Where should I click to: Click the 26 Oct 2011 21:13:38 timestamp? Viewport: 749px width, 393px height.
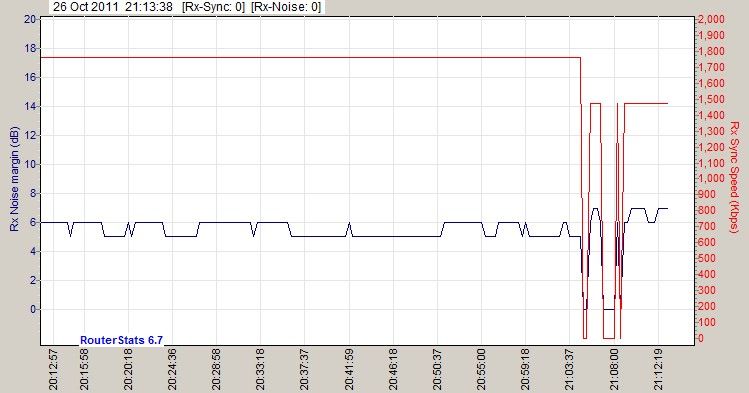point(113,7)
